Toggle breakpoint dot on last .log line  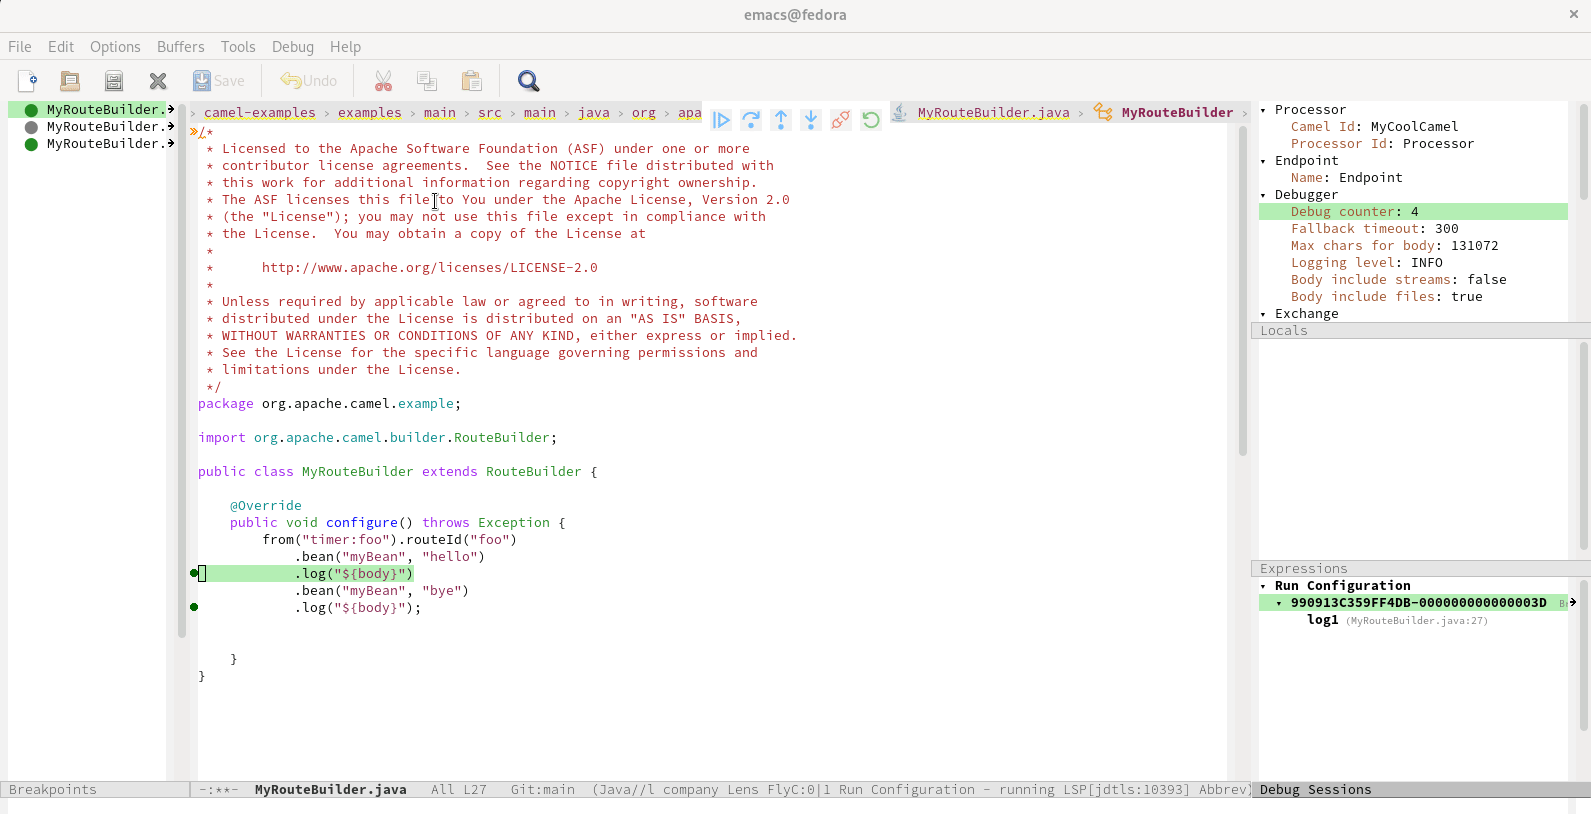pyautogui.click(x=194, y=607)
